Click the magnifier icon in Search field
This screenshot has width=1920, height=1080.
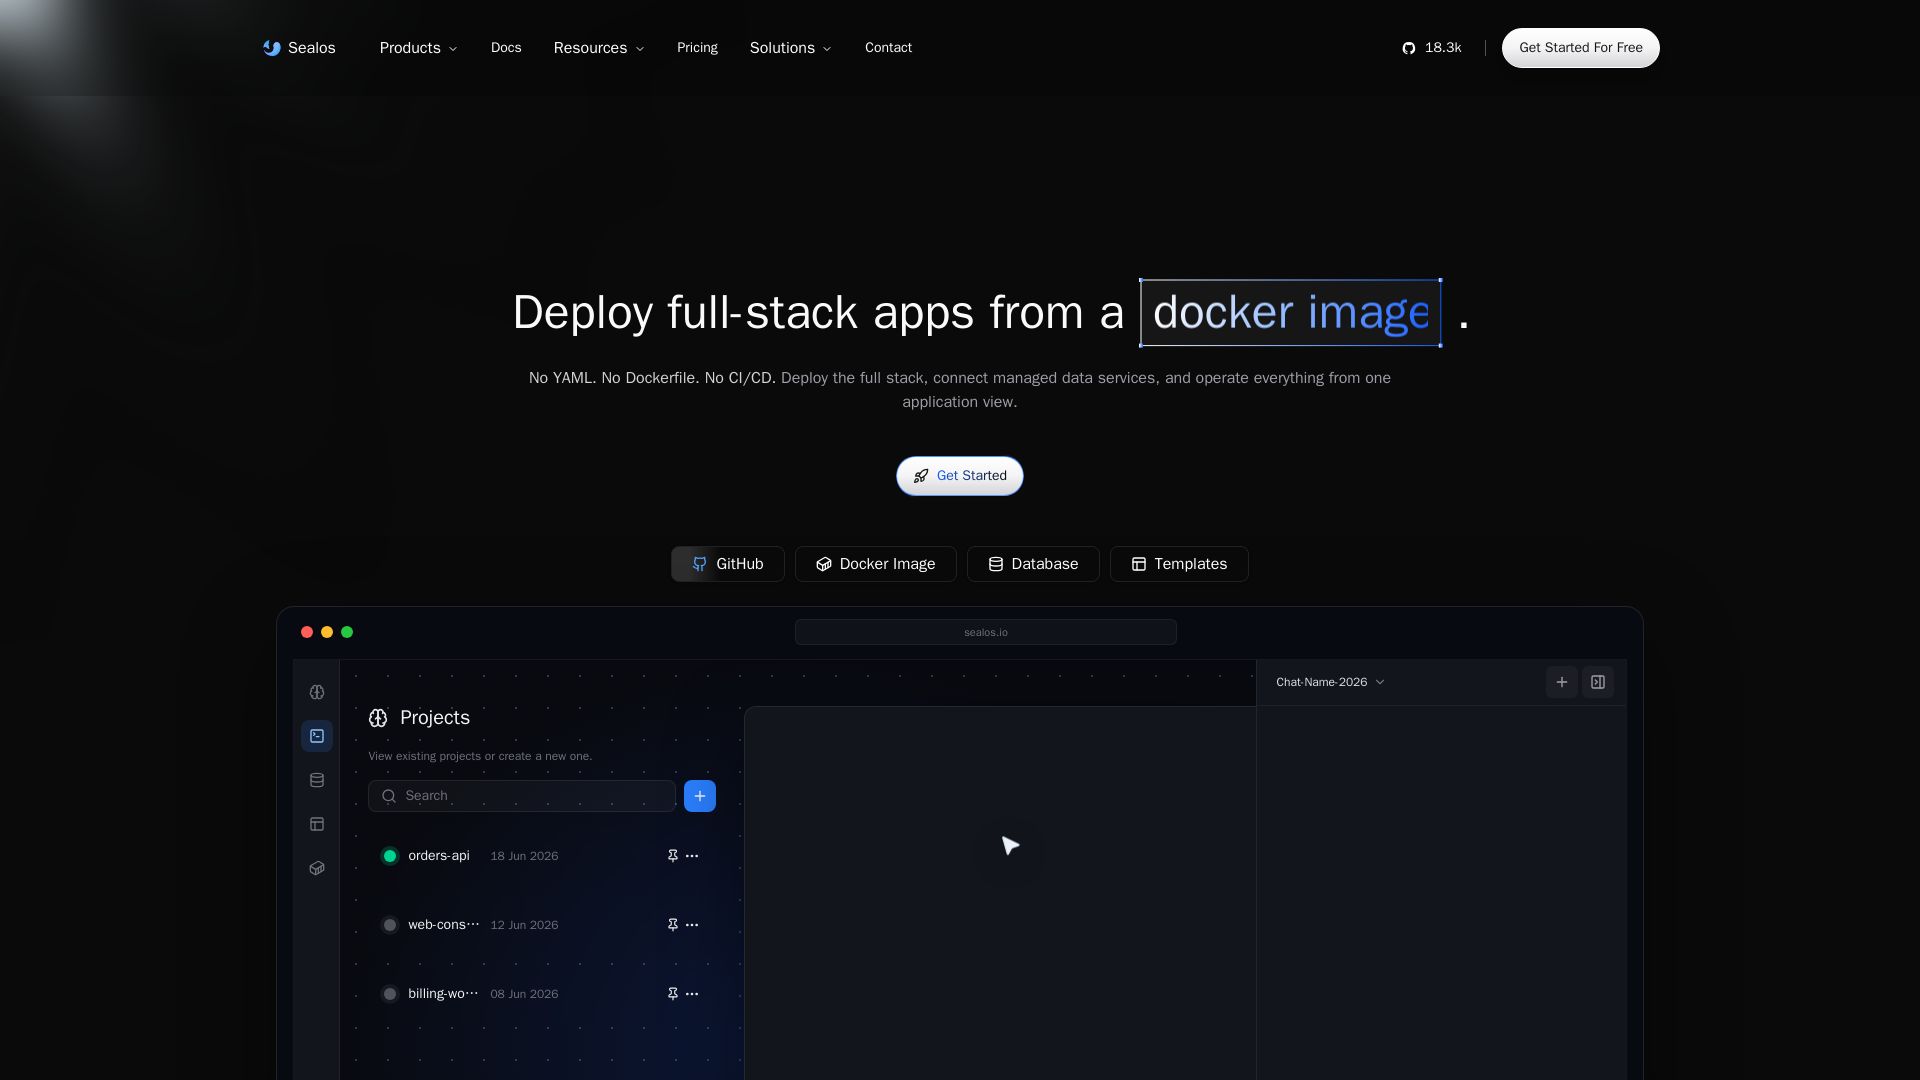click(x=389, y=796)
